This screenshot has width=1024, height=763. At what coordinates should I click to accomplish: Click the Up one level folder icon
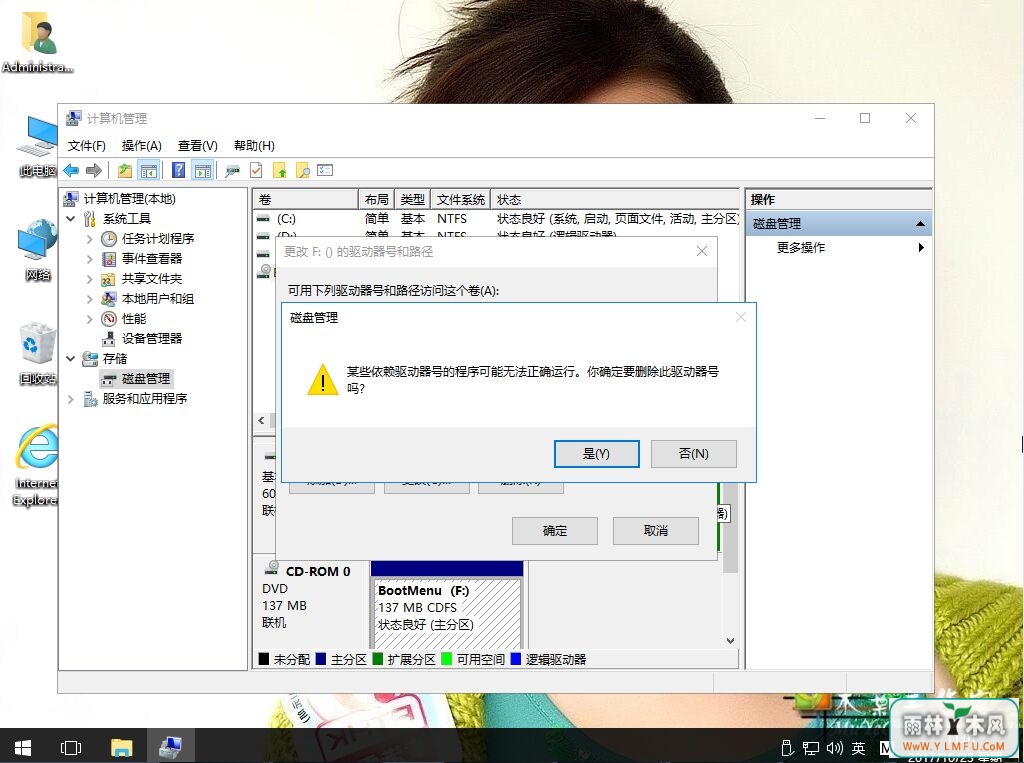124,170
